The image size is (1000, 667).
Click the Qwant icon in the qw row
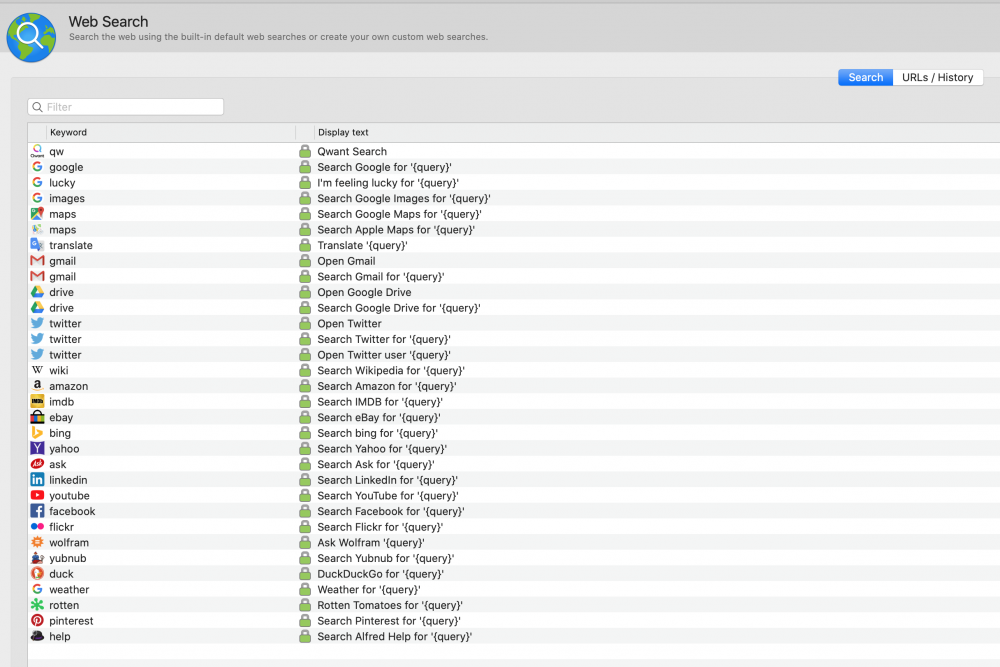point(37,152)
